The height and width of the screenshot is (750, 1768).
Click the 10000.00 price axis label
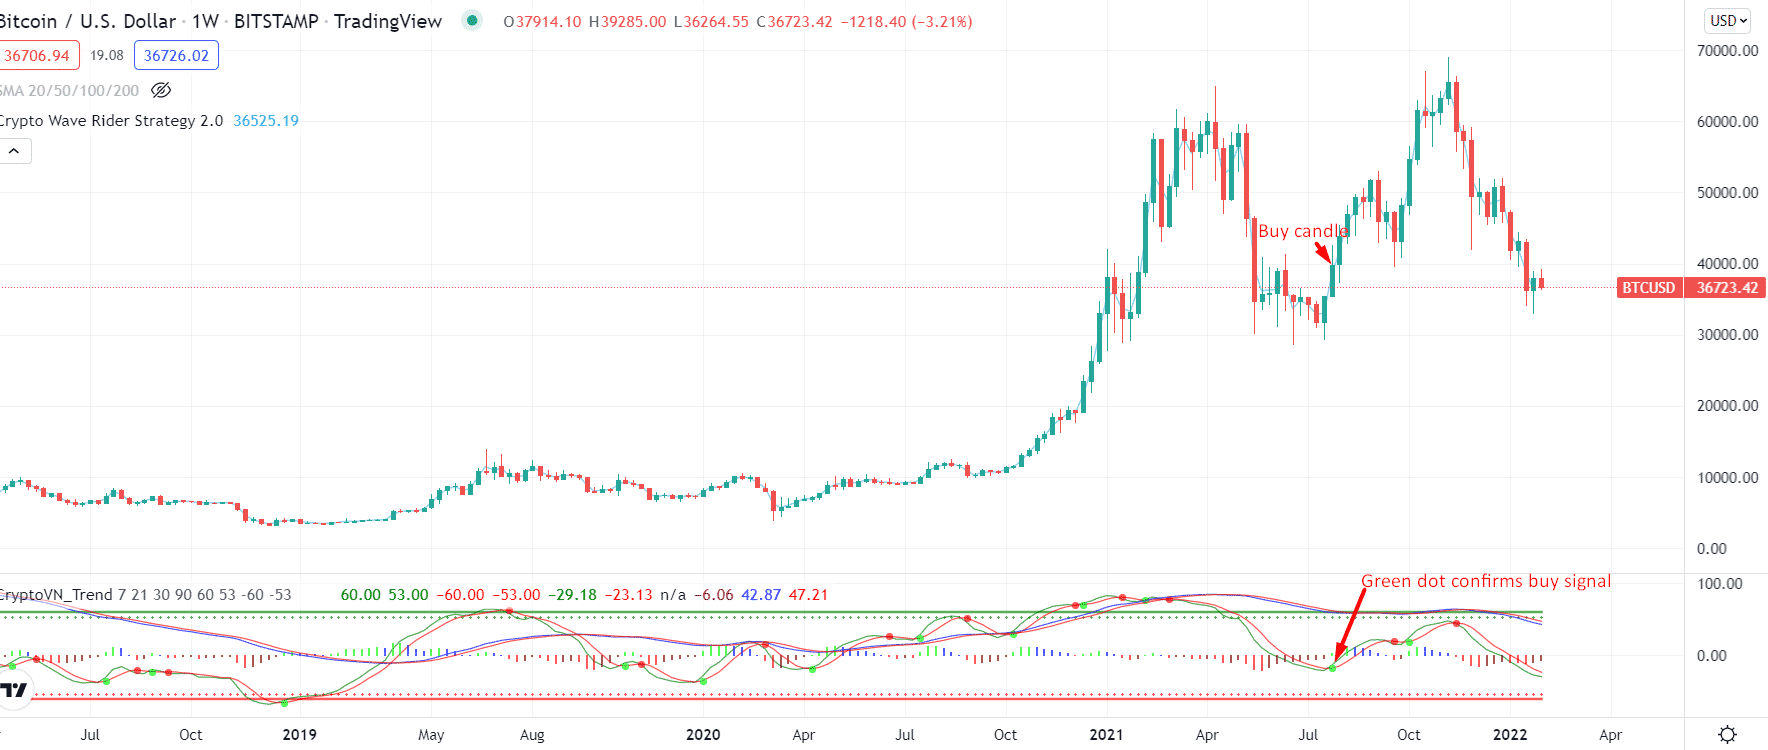(1727, 477)
